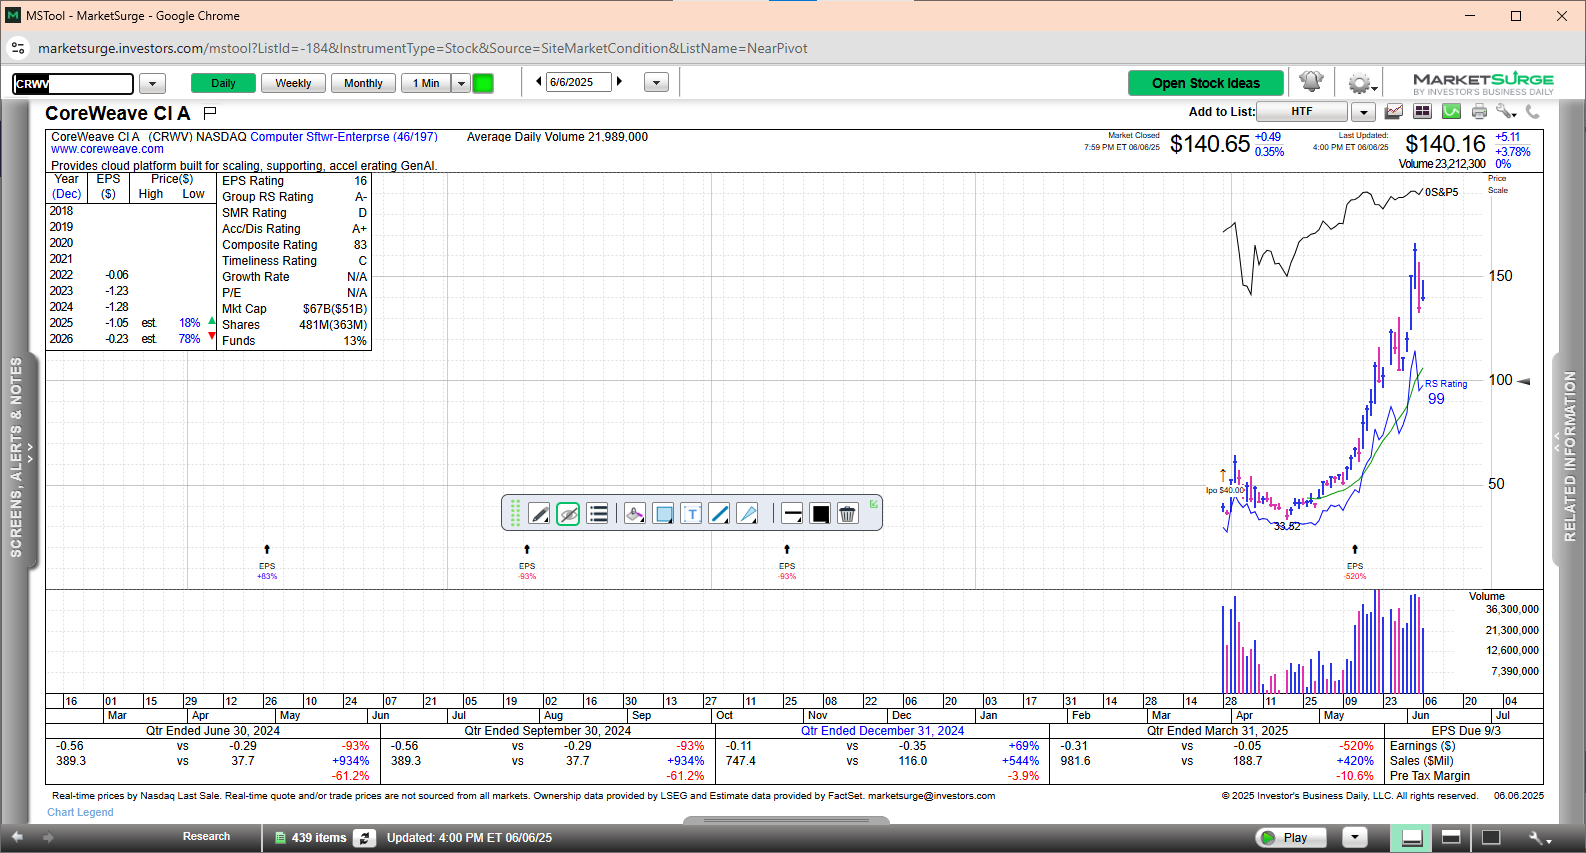Select the triangle shape tool
Image resolution: width=1586 pixels, height=853 pixels.
[x=747, y=514]
